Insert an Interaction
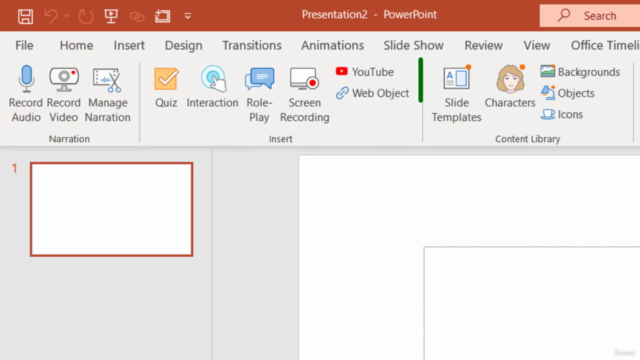Image resolution: width=640 pixels, height=360 pixels. 212,87
